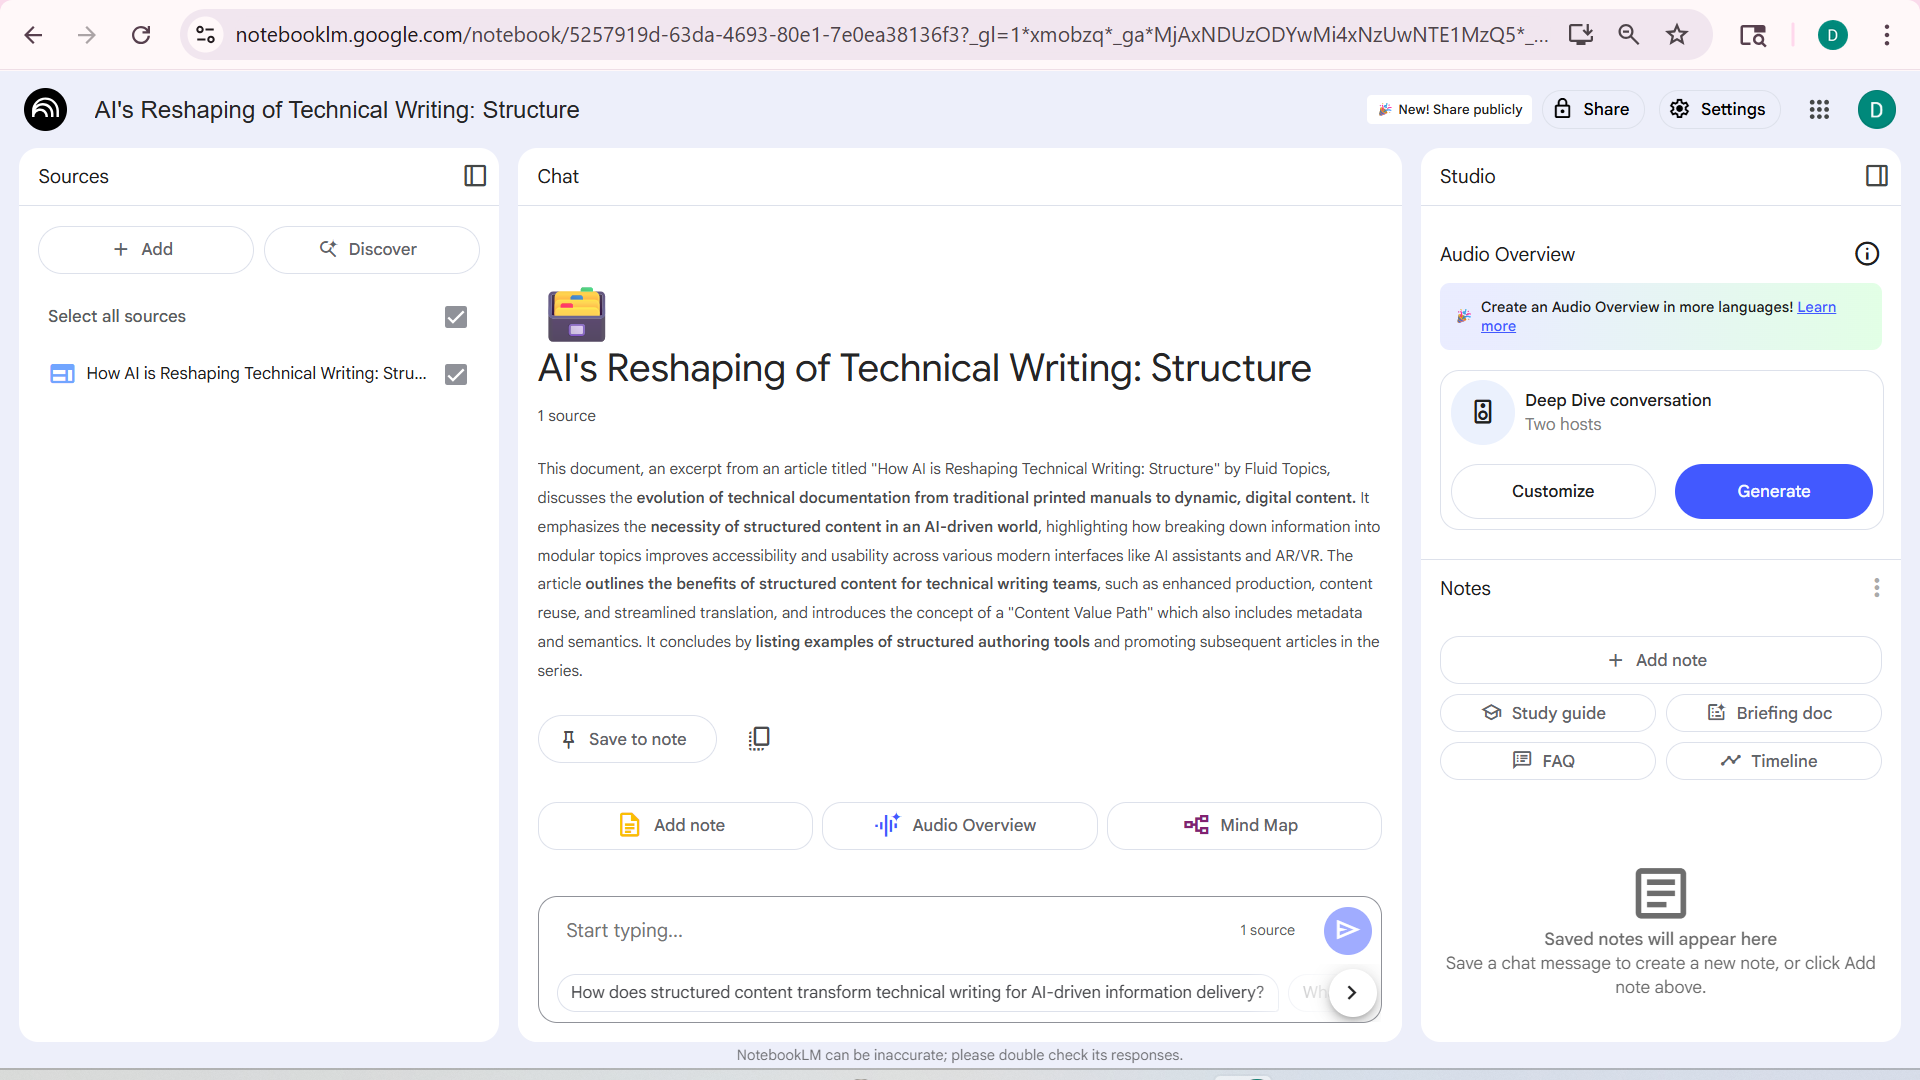Click the notebook emoji icon
This screenshot has height=1080, width=1920.
pyautogui.click(x=576, y=315)
